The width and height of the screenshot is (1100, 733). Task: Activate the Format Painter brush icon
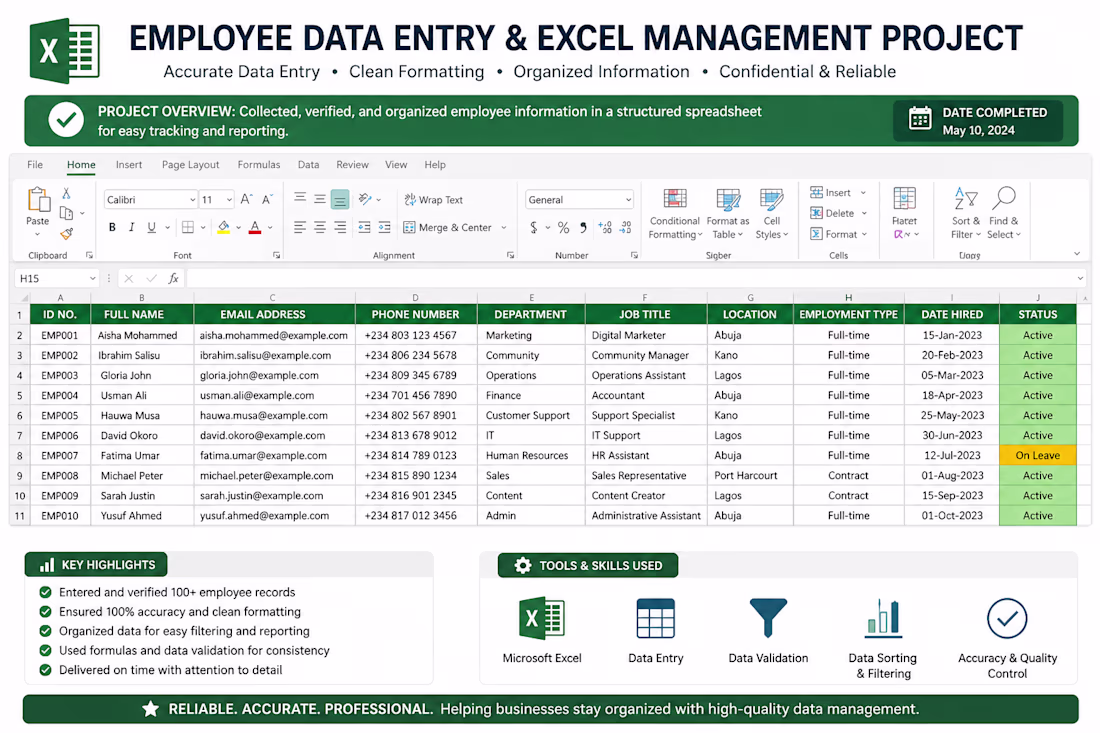[67, 233]
